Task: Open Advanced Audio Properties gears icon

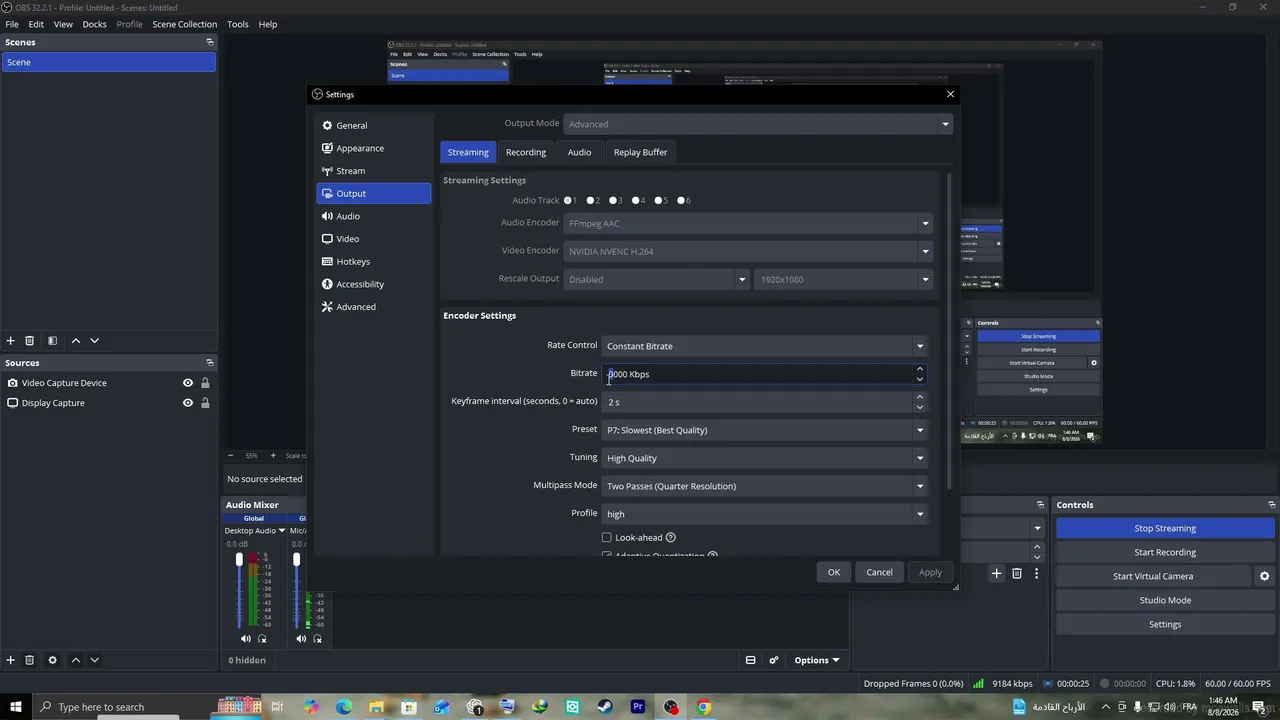Action: (x=774, y=660)
